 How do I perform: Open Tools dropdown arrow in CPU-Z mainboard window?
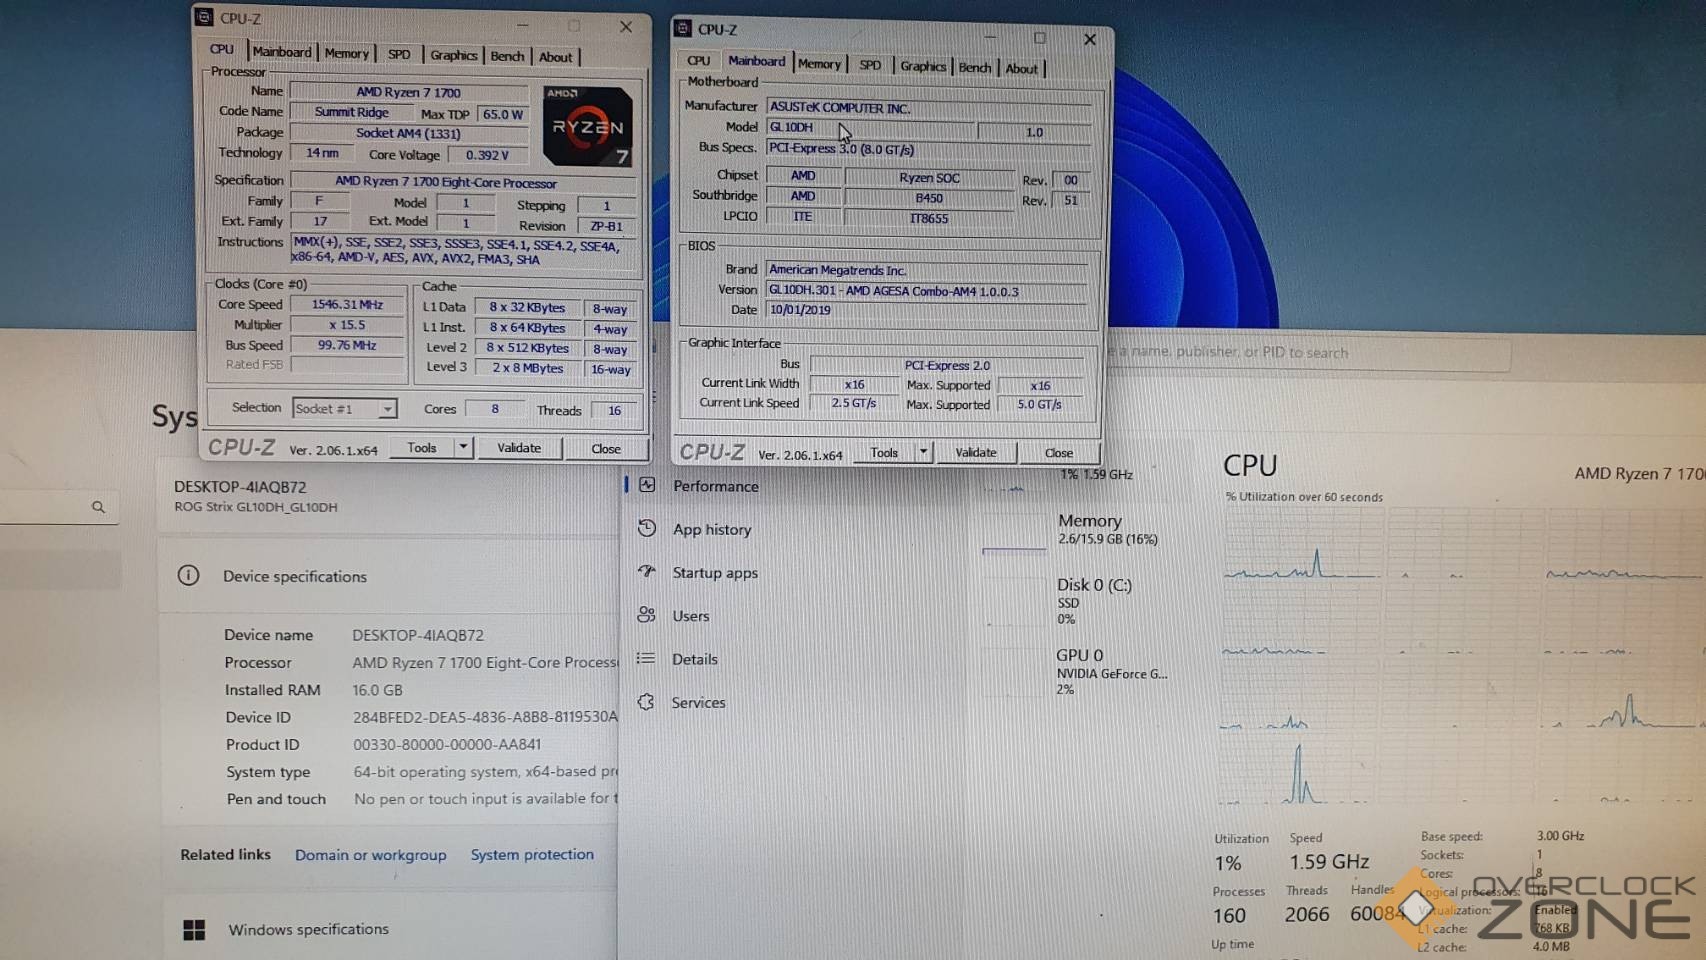click(924, 452)
